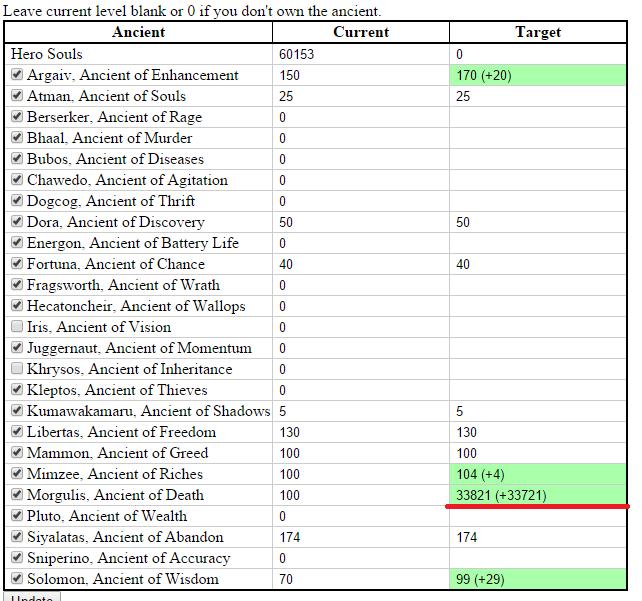642x601 pixels.
Task: Uncheck Sniperino, Ancient of Accuracy checkbox
Action: pyautogui.click(x=17, y=557)
